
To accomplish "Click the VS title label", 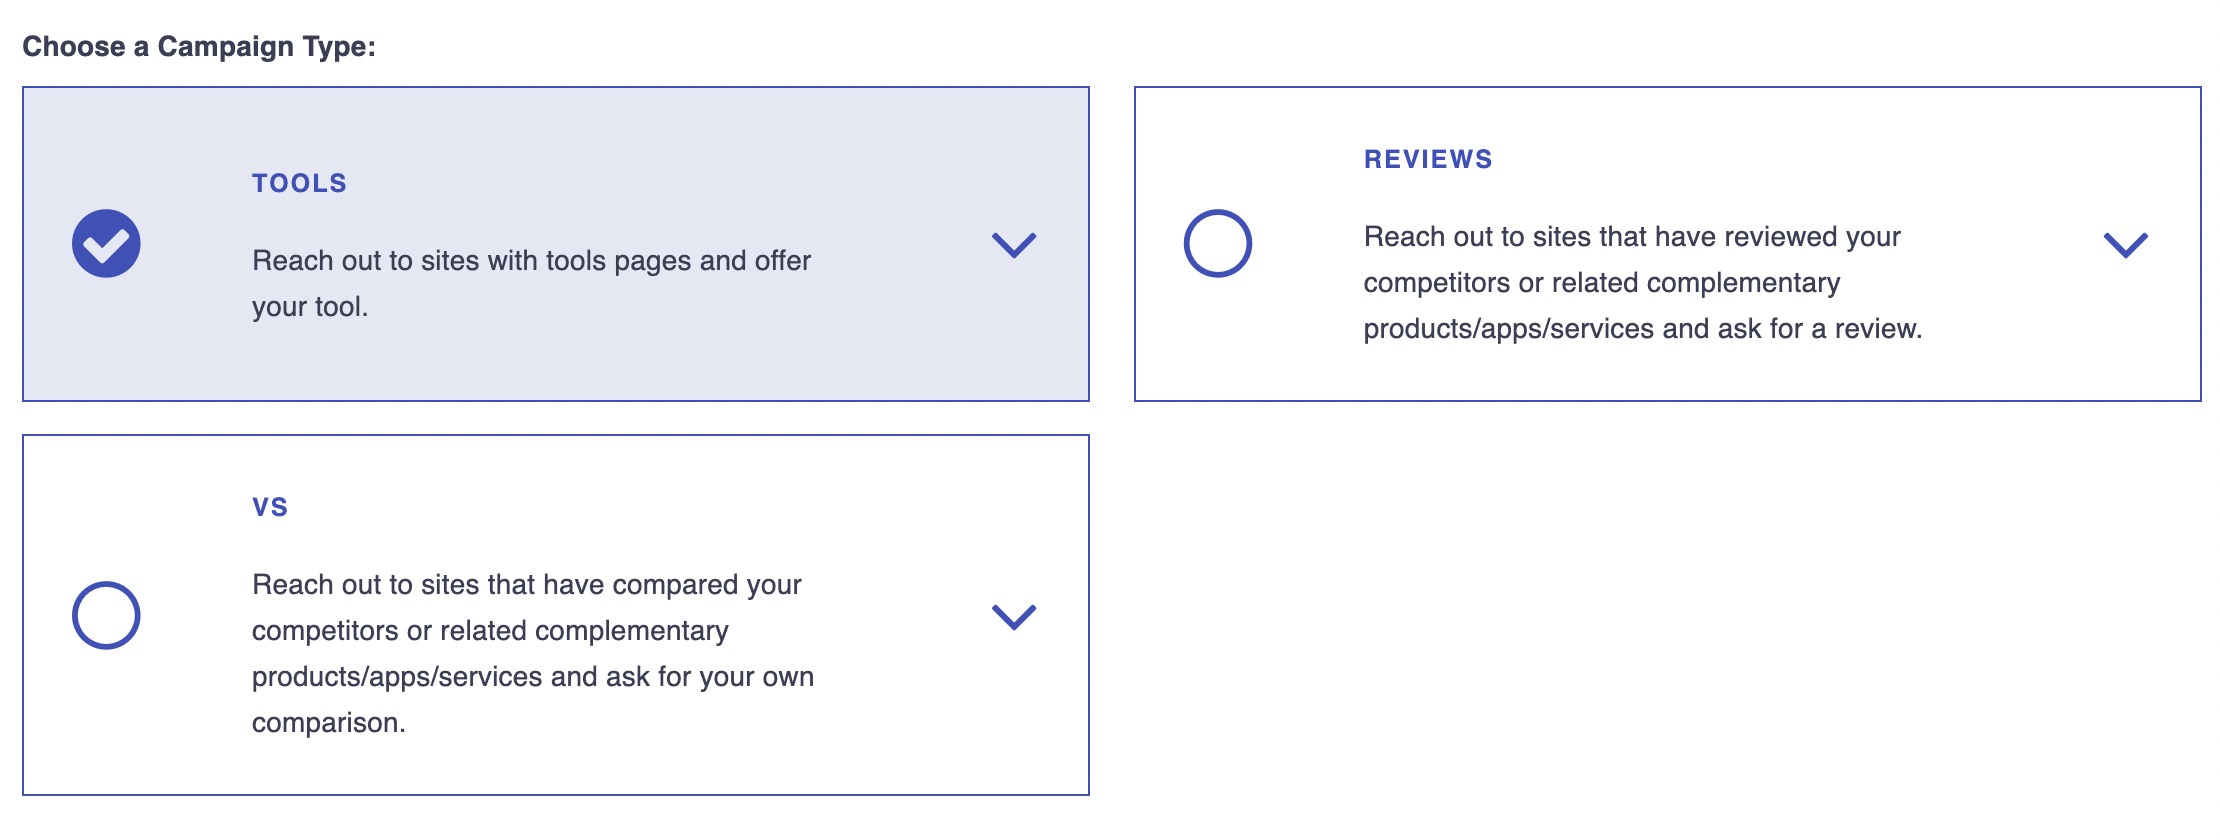I will click(x=270, y=507).
